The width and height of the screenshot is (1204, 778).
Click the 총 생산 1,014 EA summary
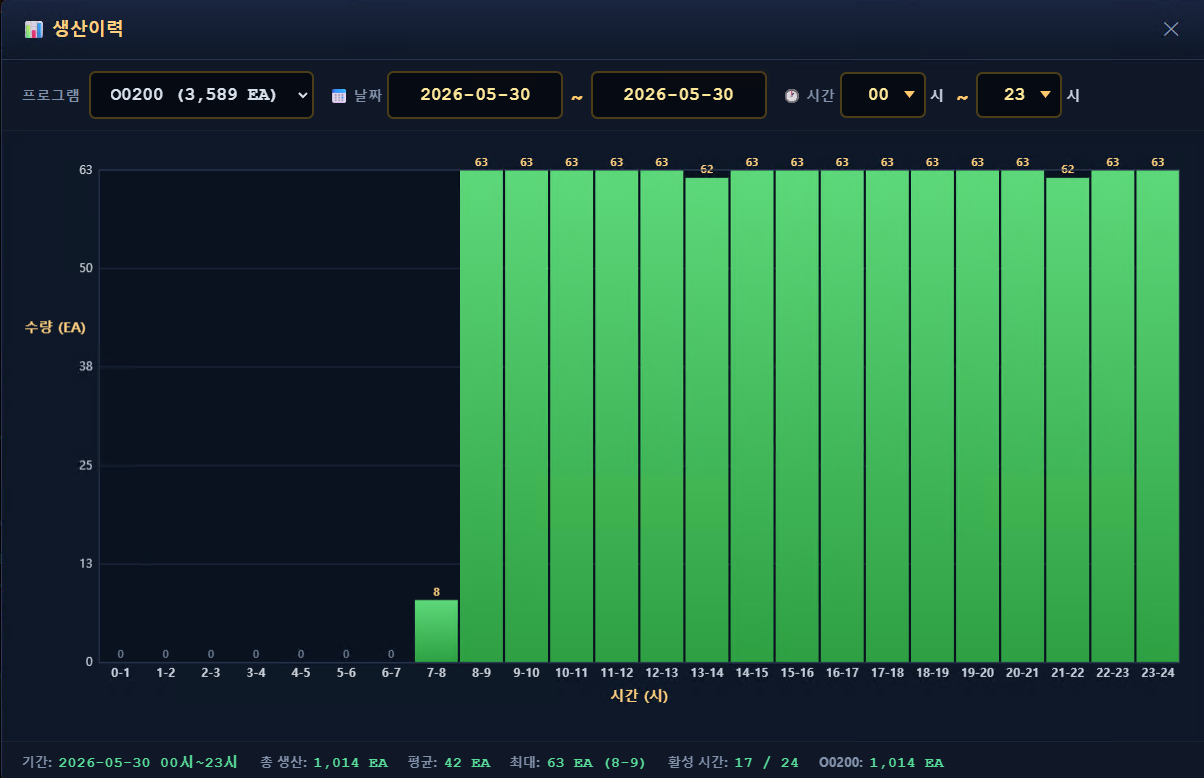click(324, 762)
